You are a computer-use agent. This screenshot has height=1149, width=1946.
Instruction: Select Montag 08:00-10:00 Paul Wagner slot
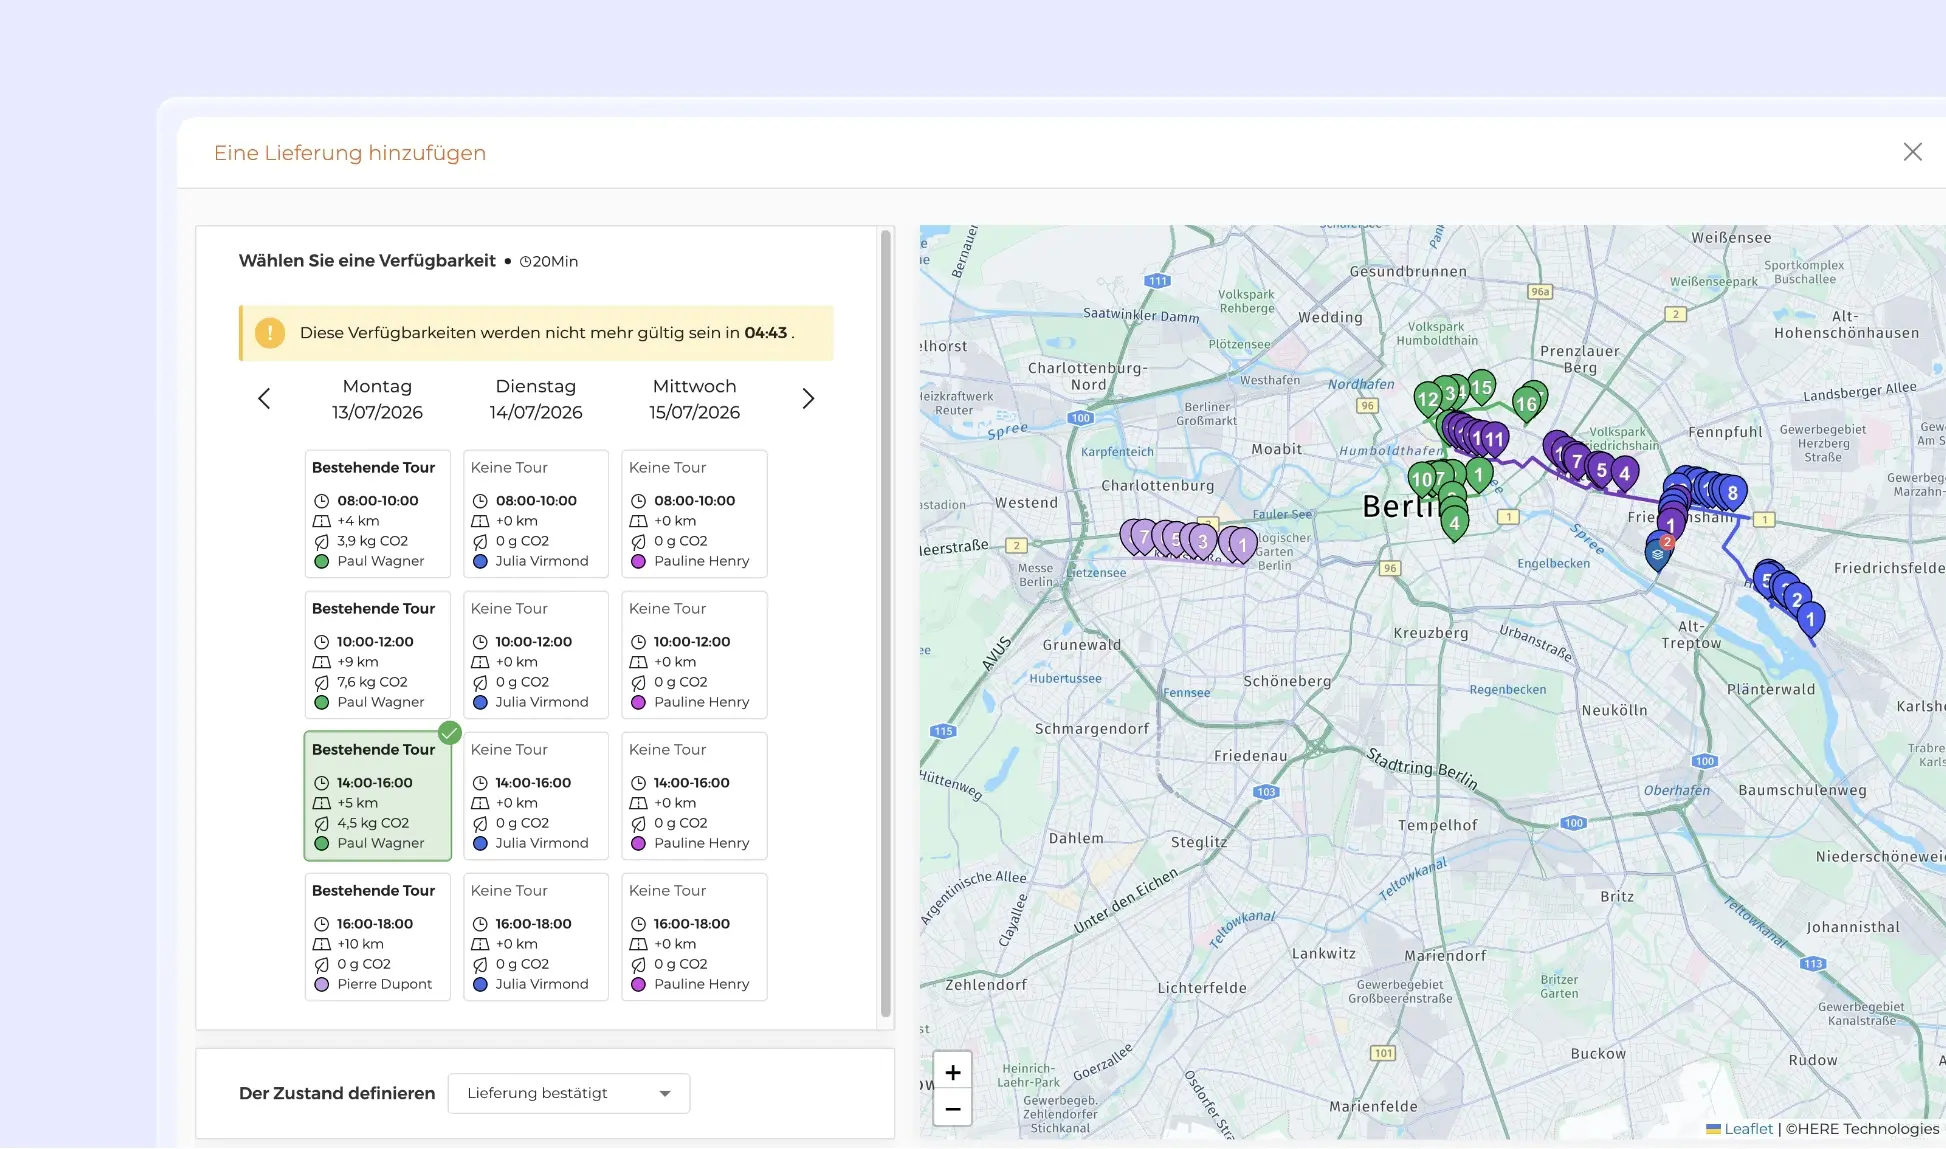coord(378,514)
